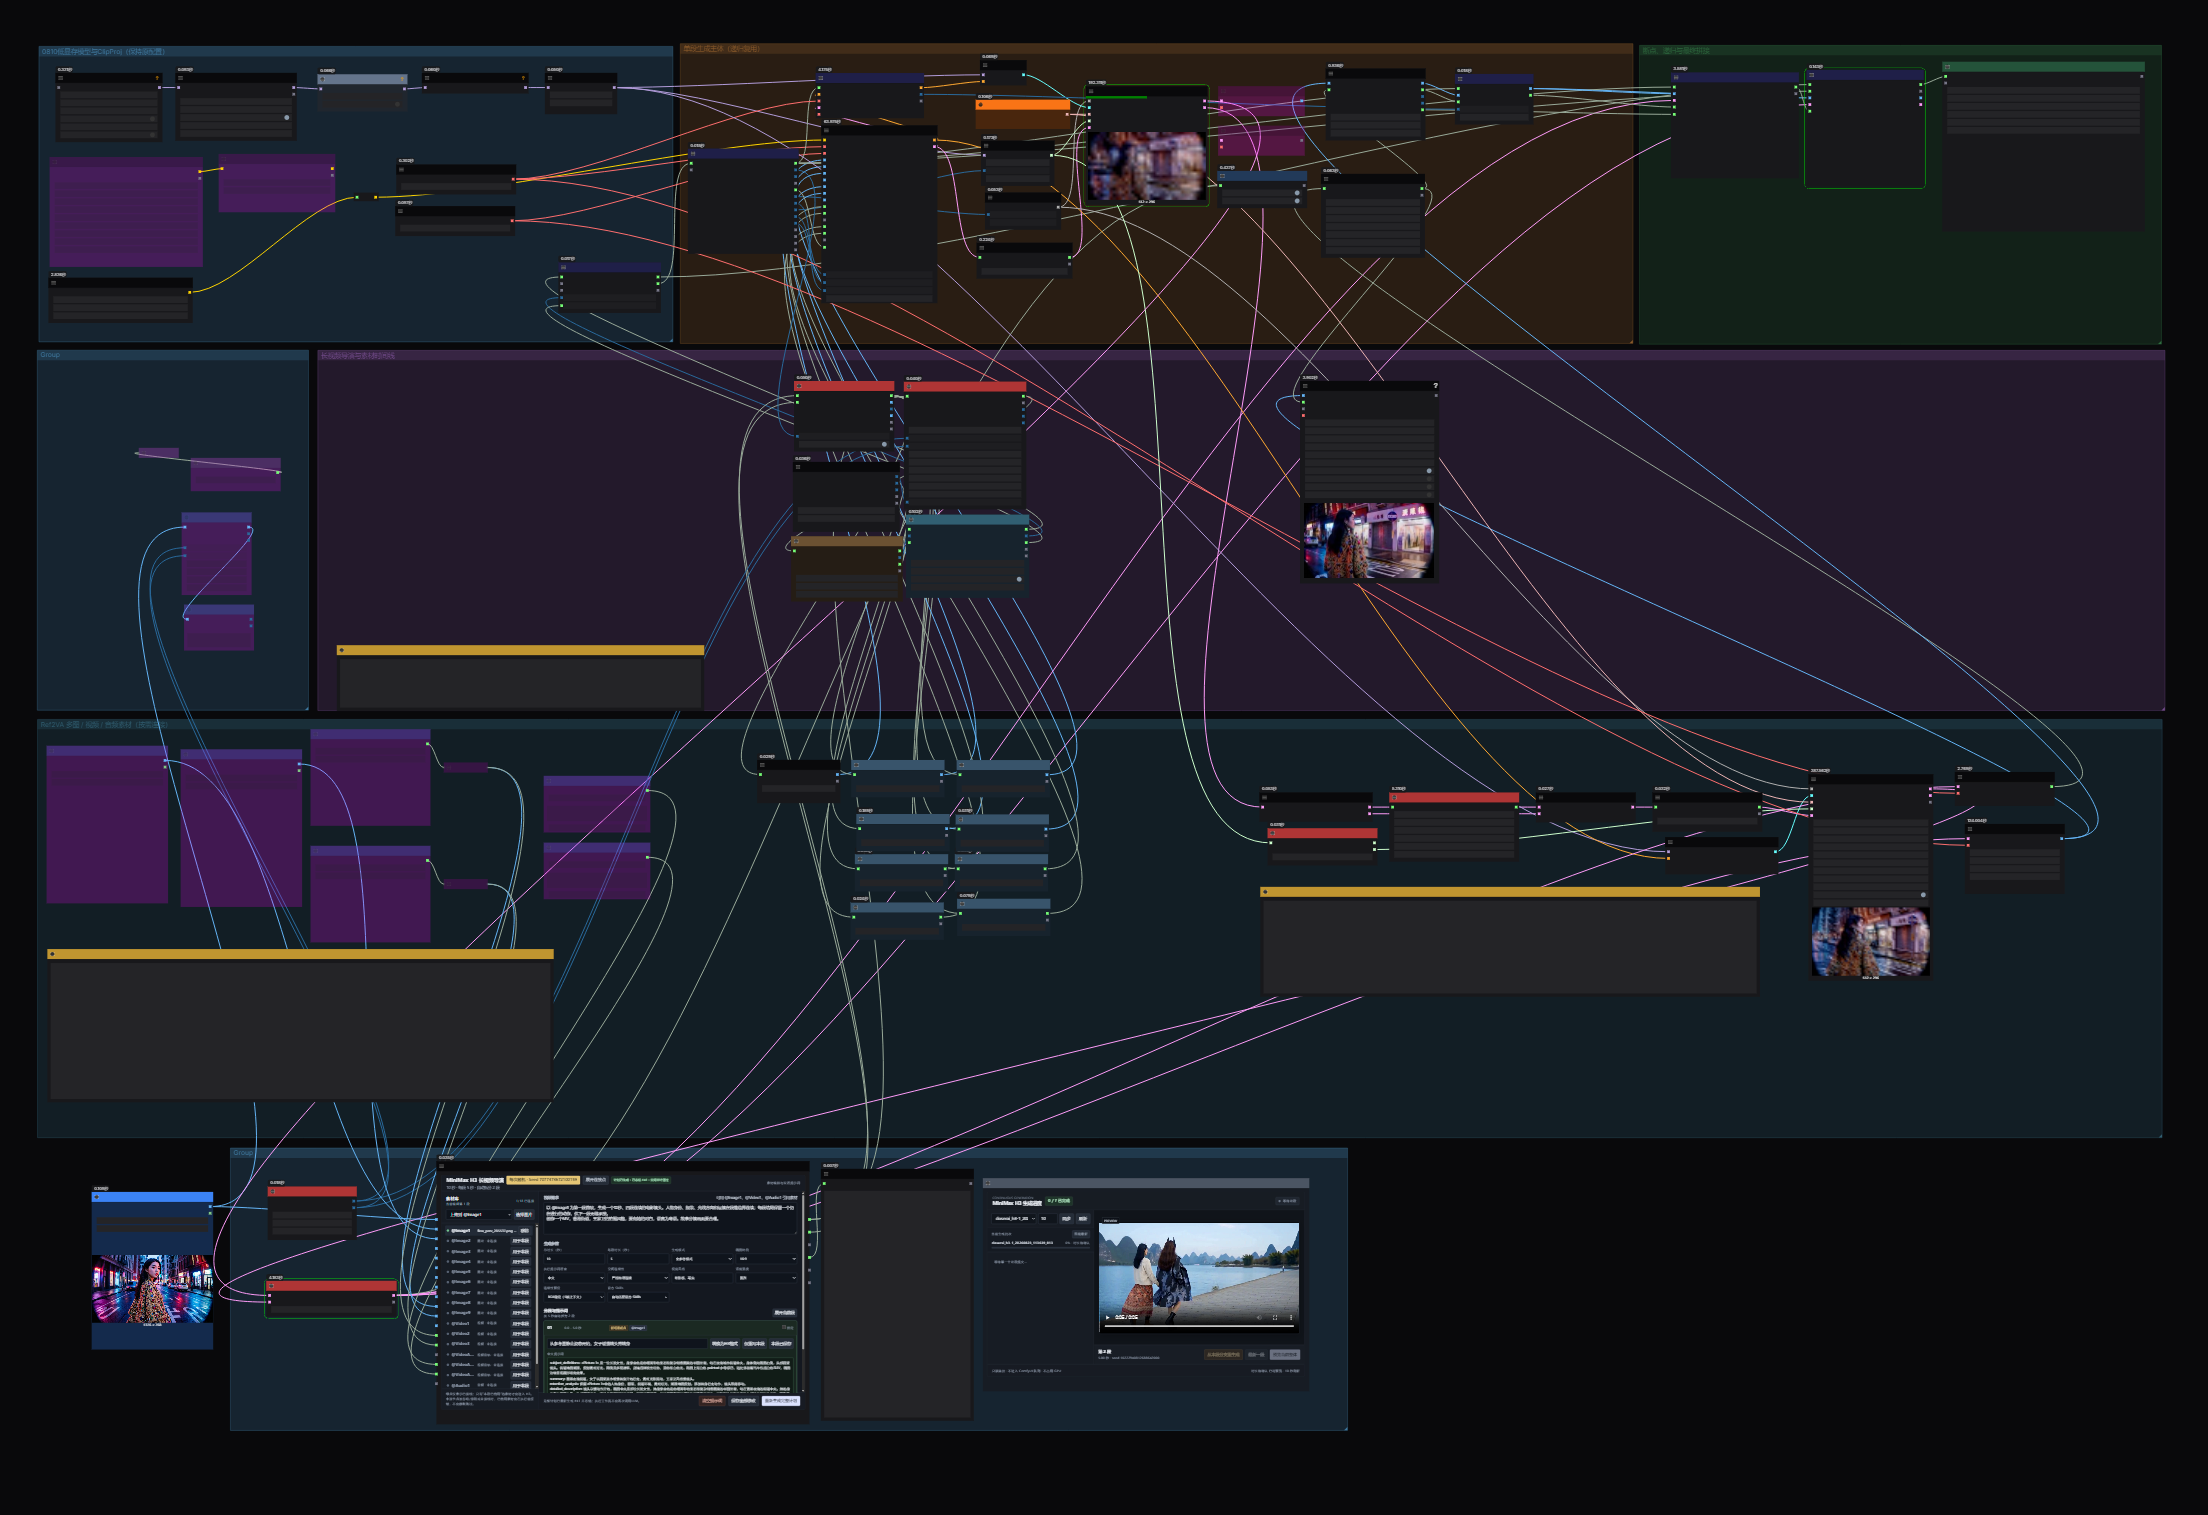Click the number field showing 10 in the generation panel
The width and height of the screenshot is (2208, 1515).
1047,1219
